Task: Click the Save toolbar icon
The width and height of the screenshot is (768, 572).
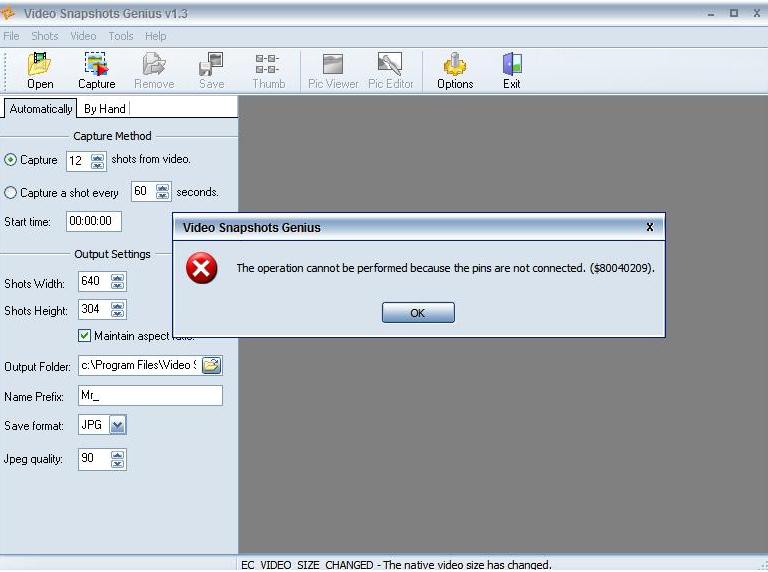Action: click(212, 71)
